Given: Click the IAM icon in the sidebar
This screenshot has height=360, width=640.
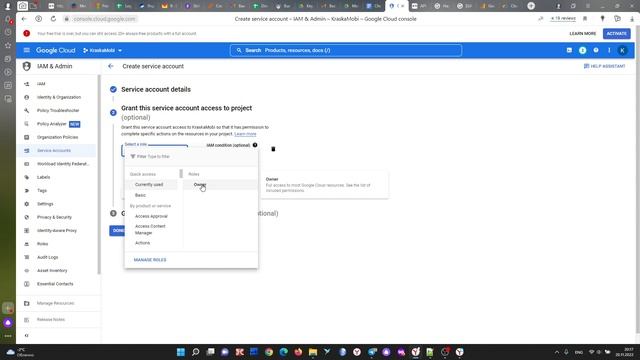Looking at the screenshot, I should pyautogui.click(x=27, y=84).
